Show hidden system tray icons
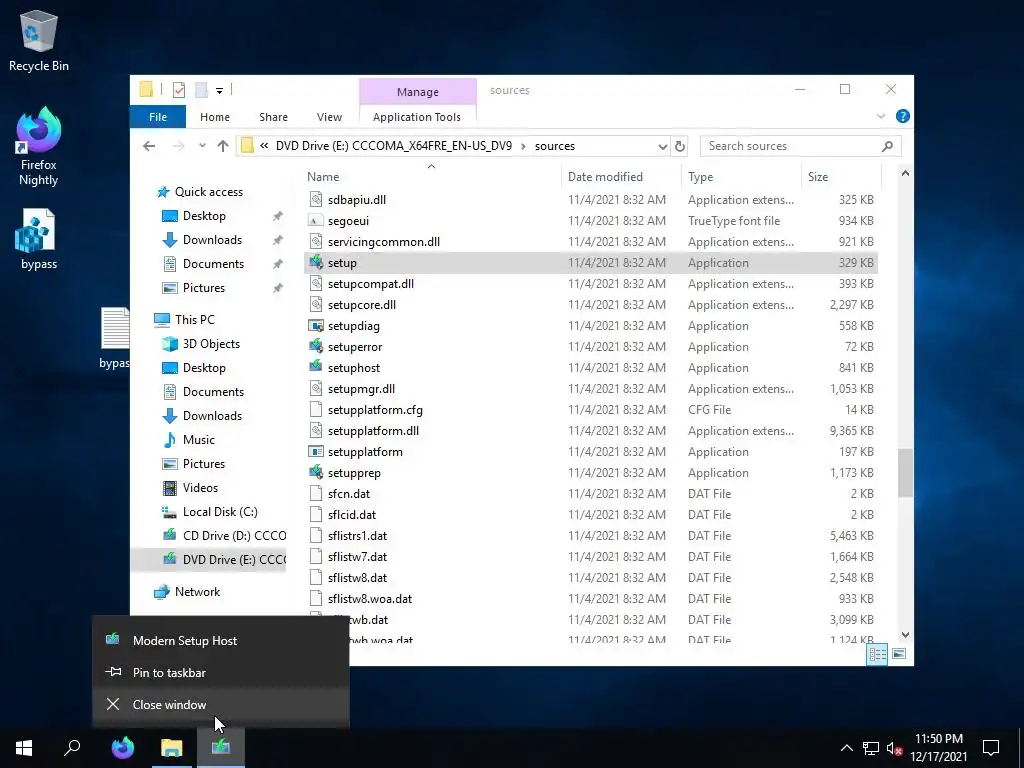Screen dimensions: 1024x768 846,748
